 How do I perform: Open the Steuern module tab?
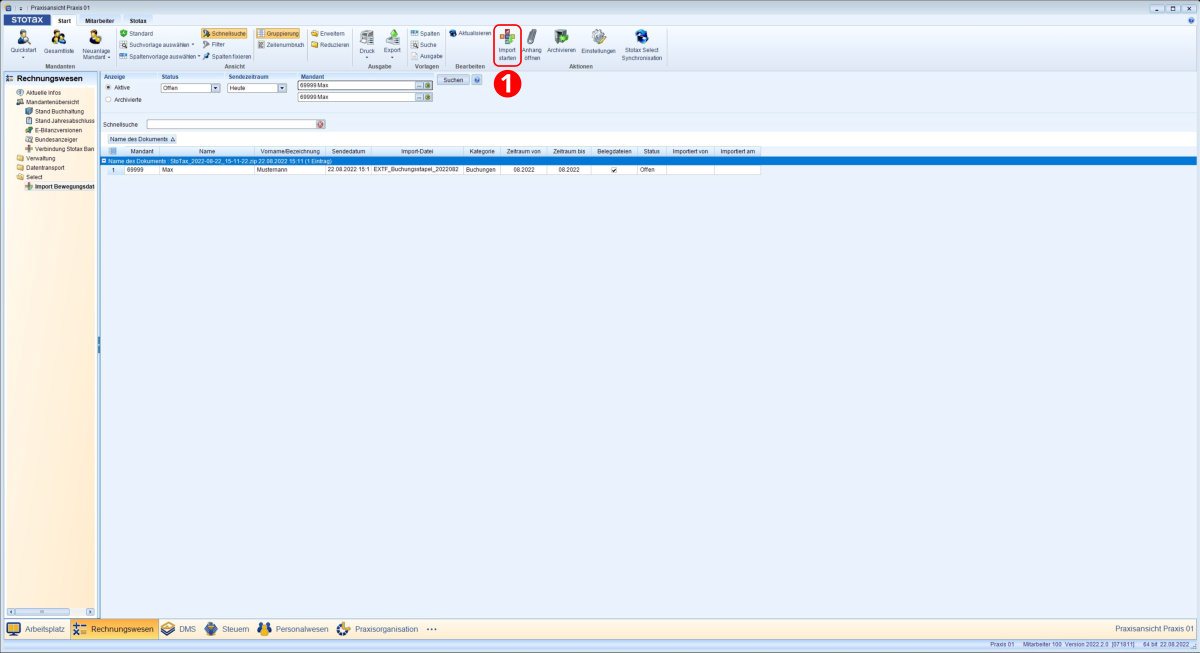coord(227,629)
